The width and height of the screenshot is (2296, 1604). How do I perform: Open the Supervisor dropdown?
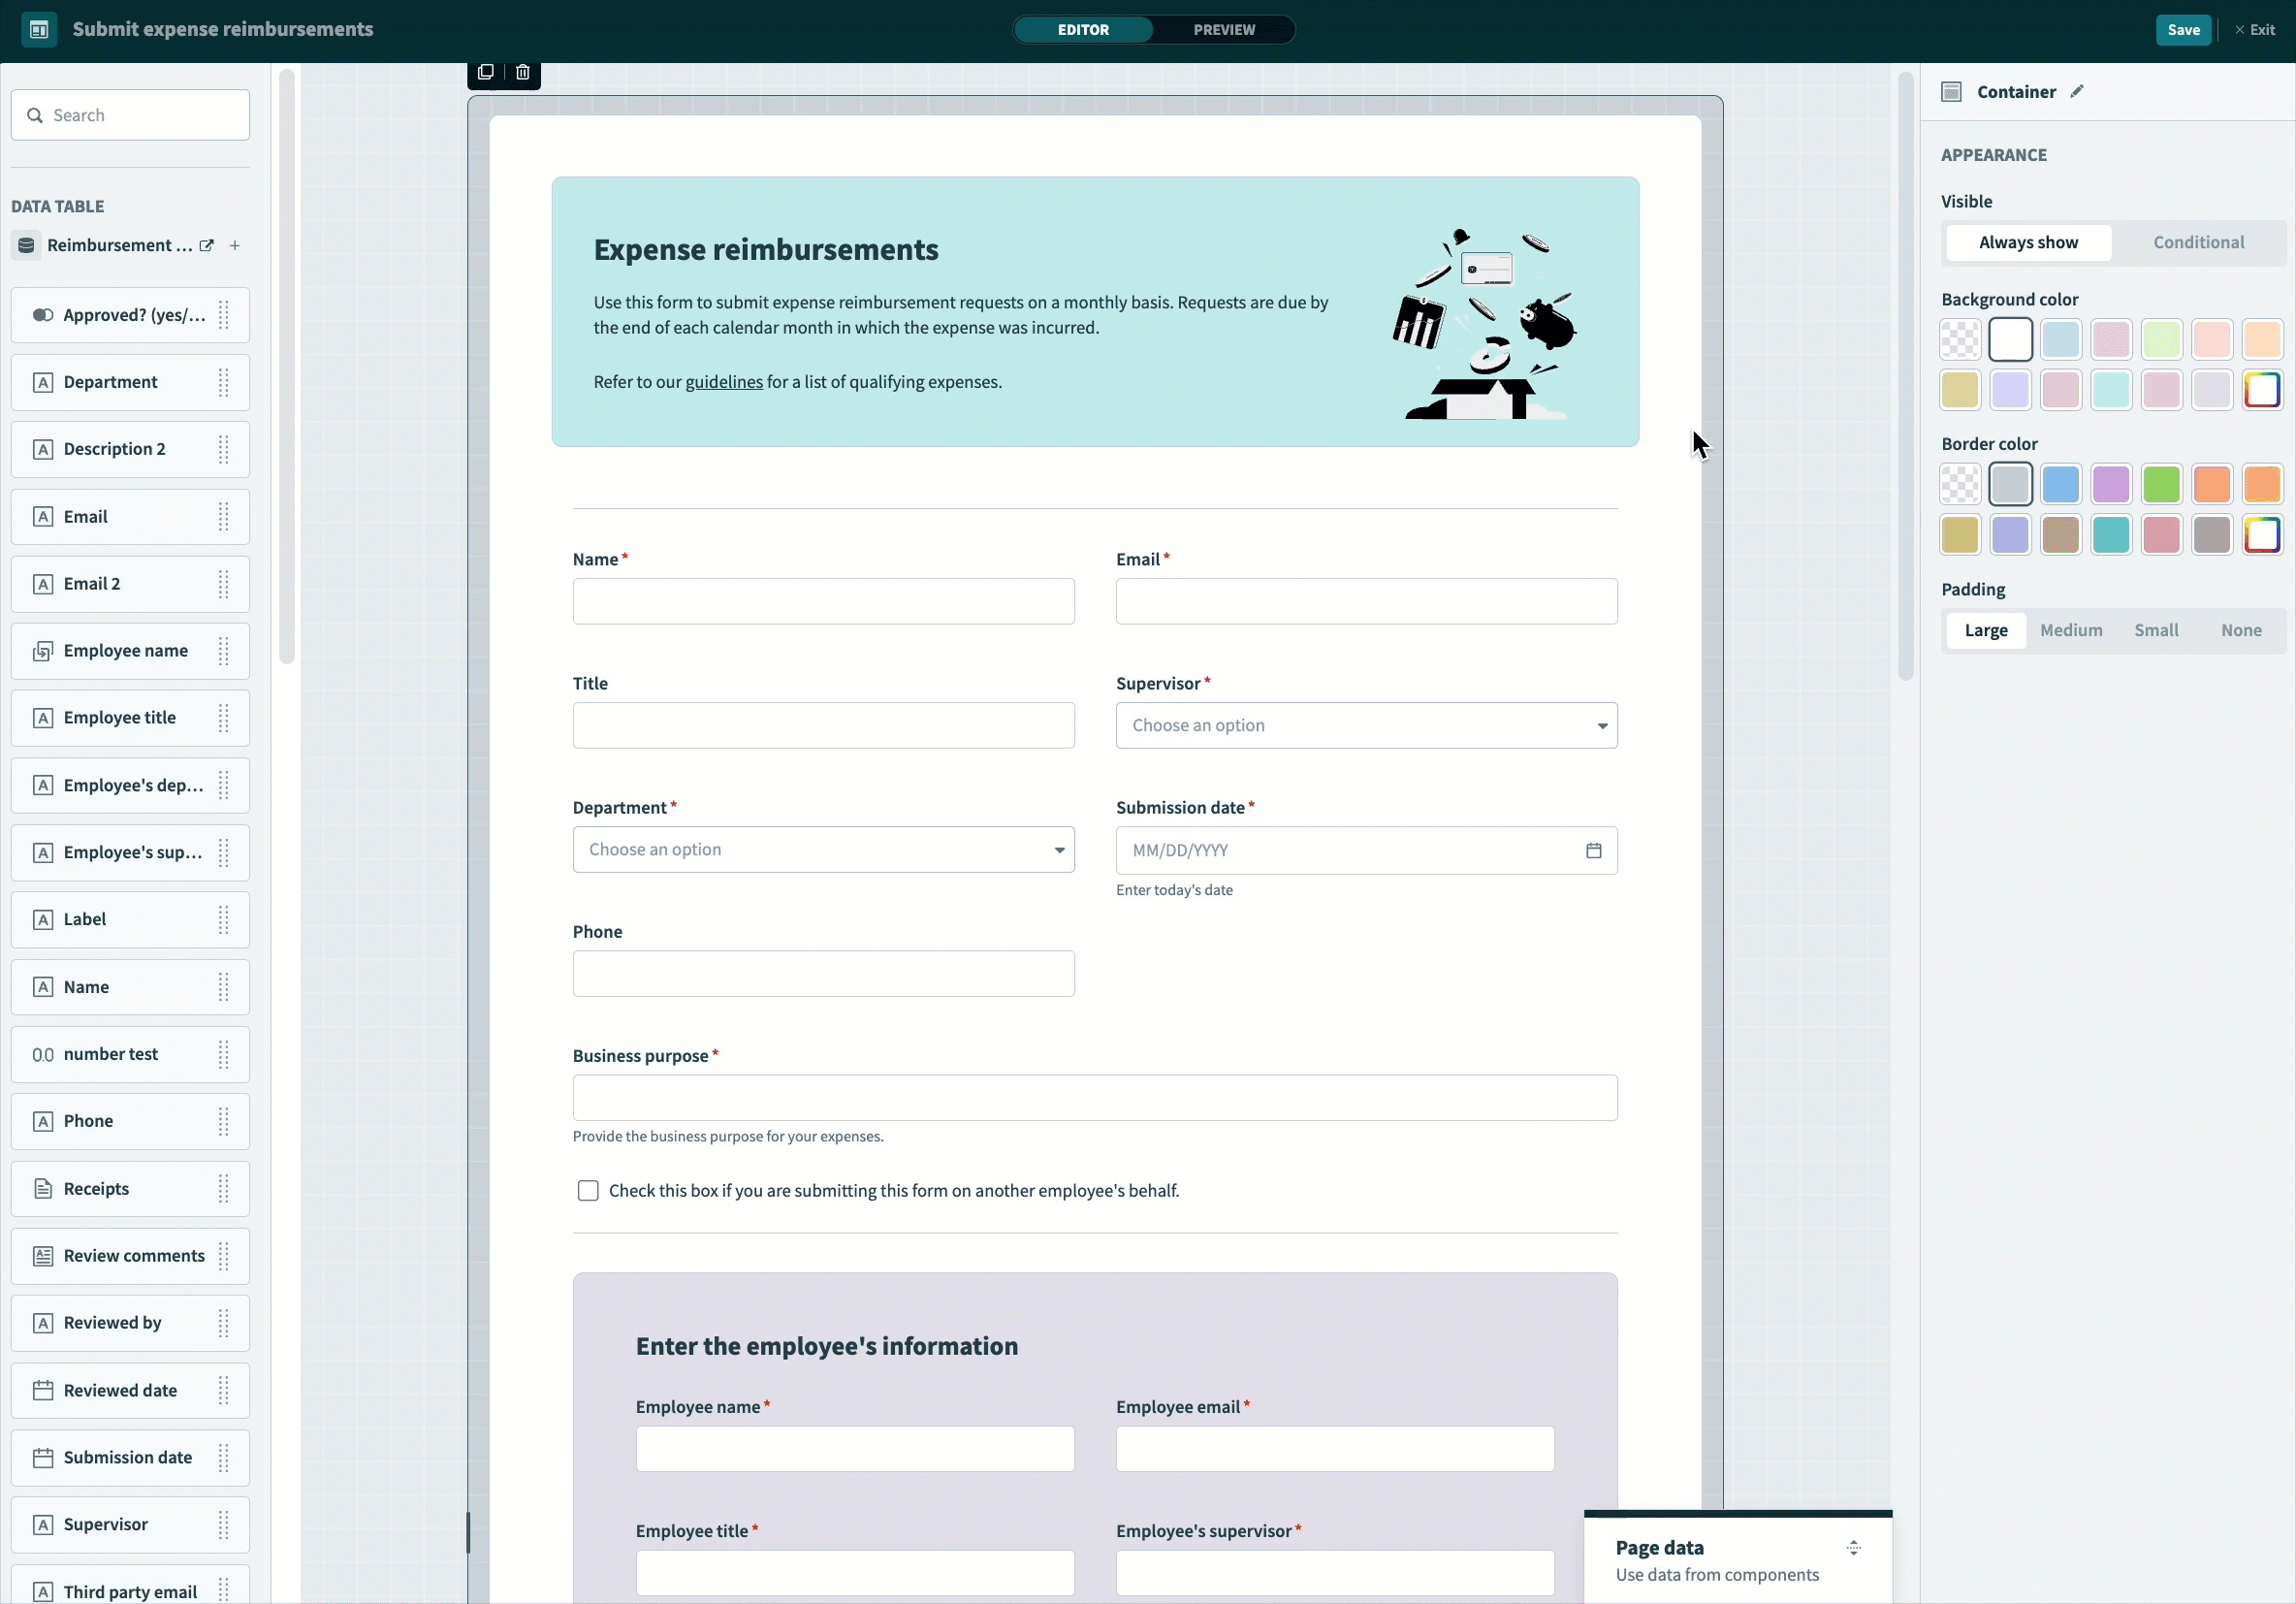pyautogui.click(x=1366, y=725)
